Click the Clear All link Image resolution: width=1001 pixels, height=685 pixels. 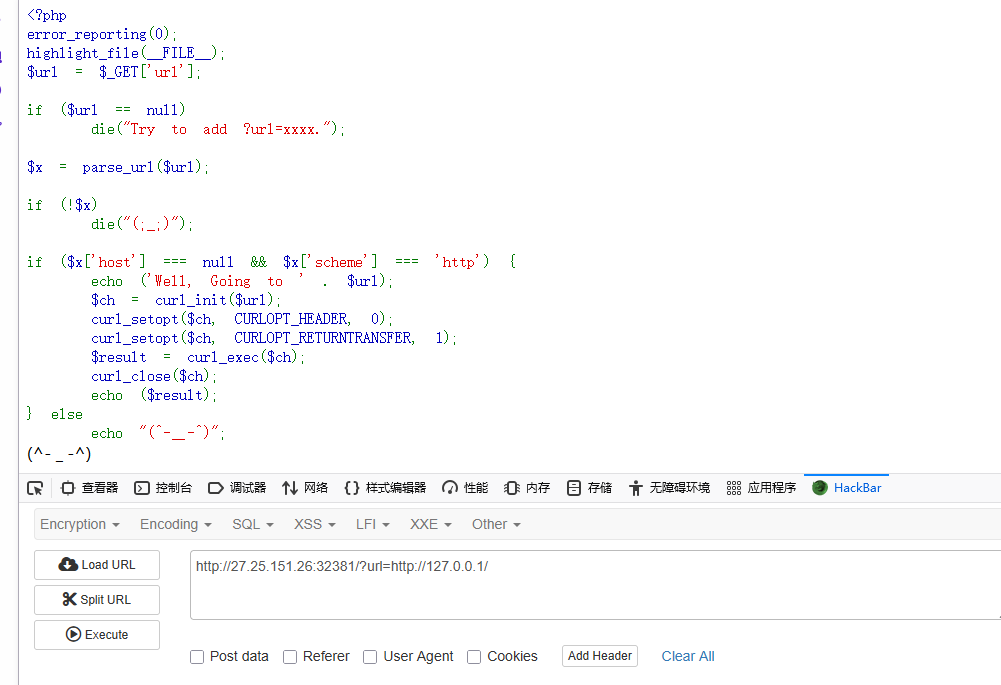(x=688, y=657)
